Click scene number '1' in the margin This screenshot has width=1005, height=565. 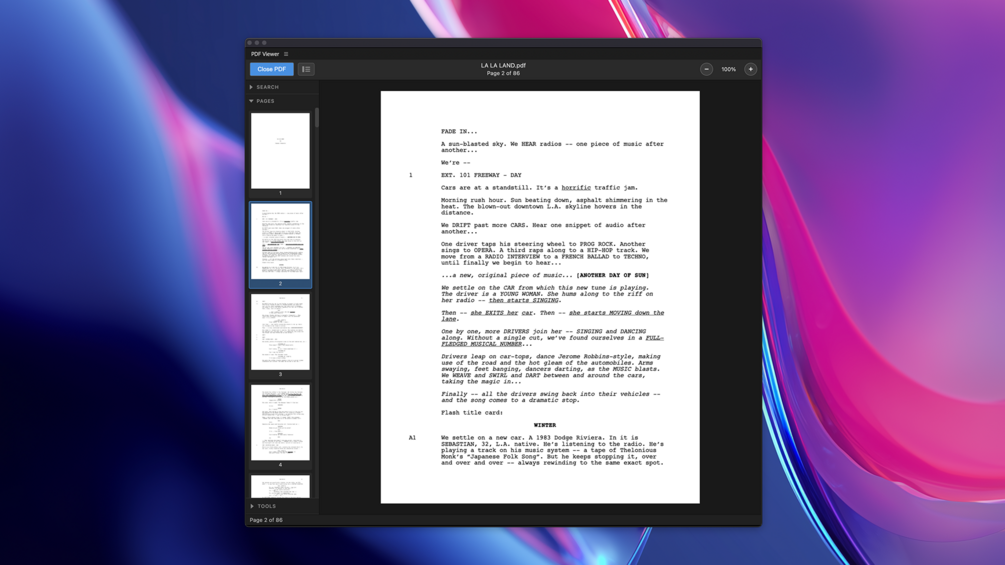(x=411, y=175)
